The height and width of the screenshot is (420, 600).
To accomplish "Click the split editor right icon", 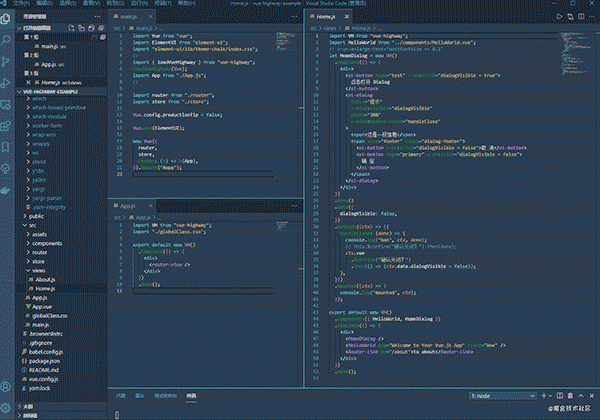I will pyautogui.click(x=581, y=16).
